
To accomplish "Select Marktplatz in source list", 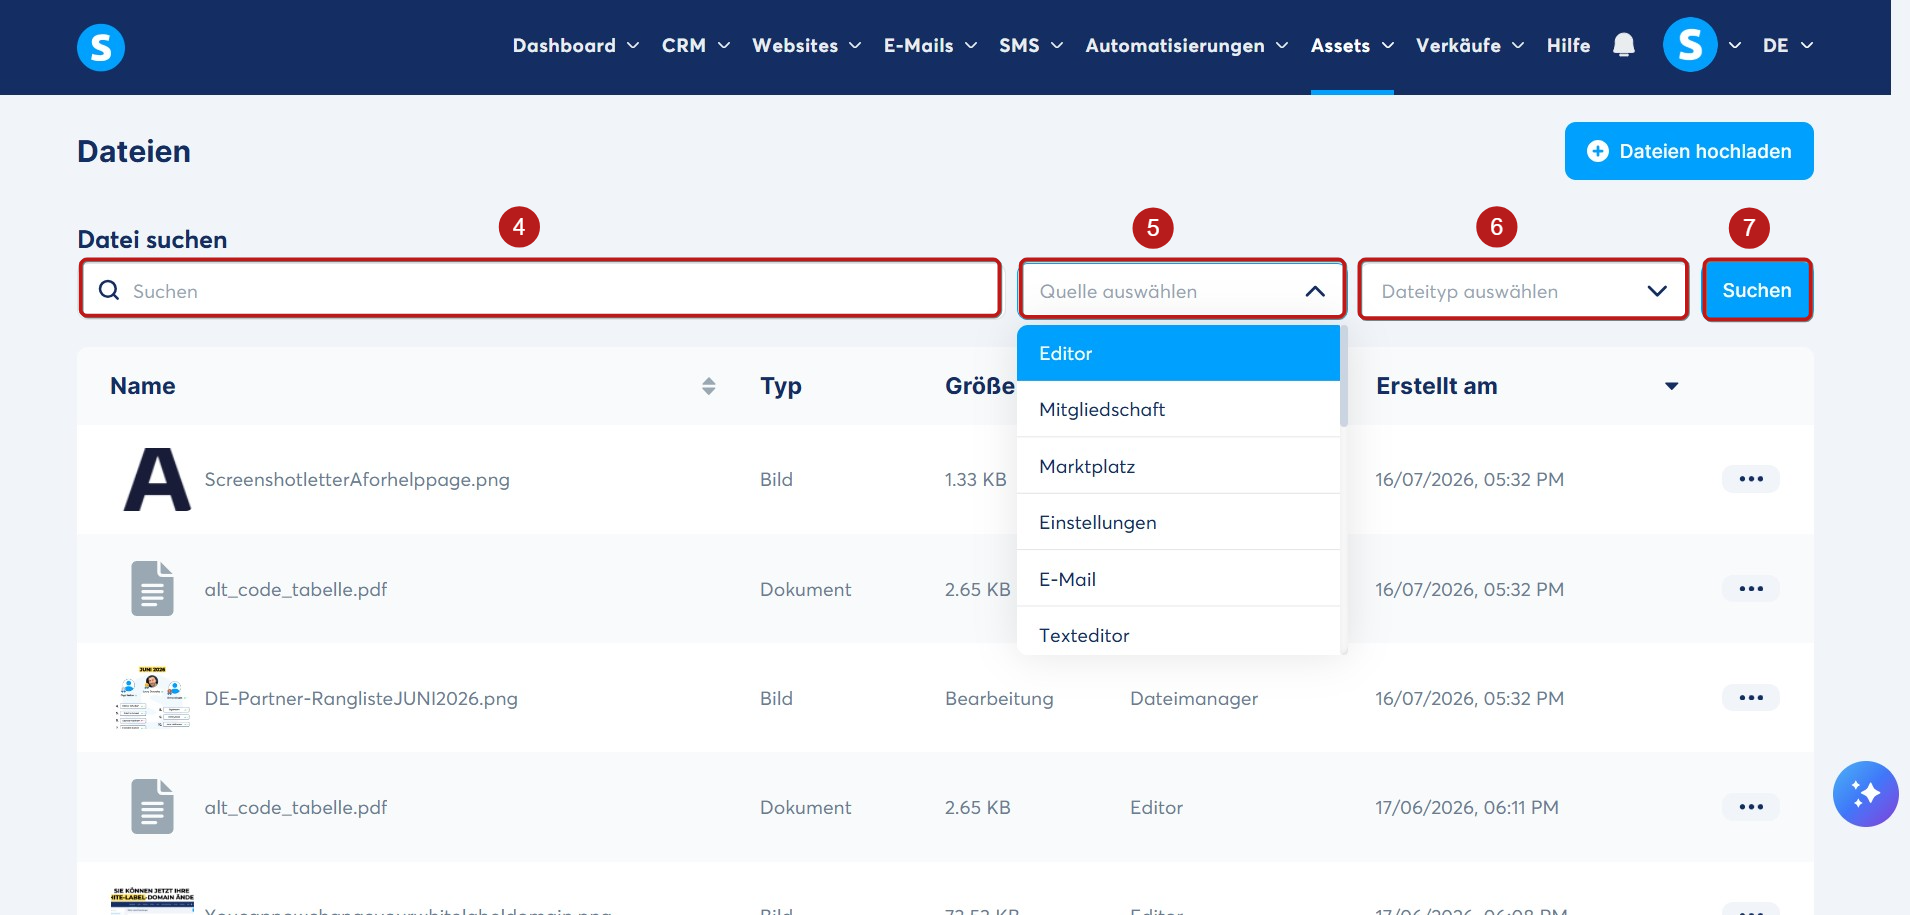I will tap(1178, 466).
